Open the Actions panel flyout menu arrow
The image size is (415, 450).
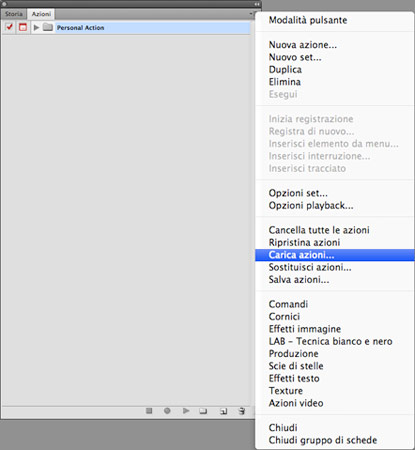pyautogui.click(x=251, y=14)
